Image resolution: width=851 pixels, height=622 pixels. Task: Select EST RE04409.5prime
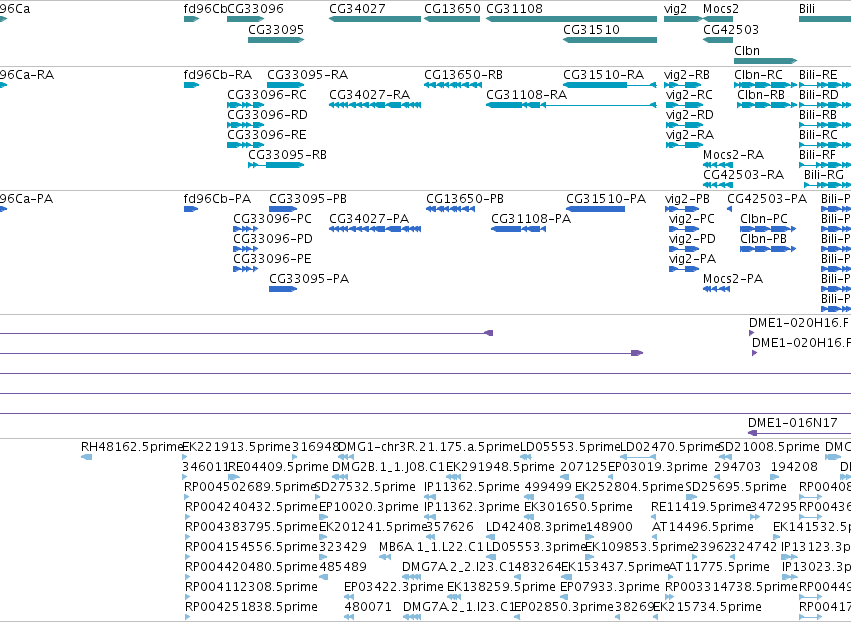tap(234, 477)
